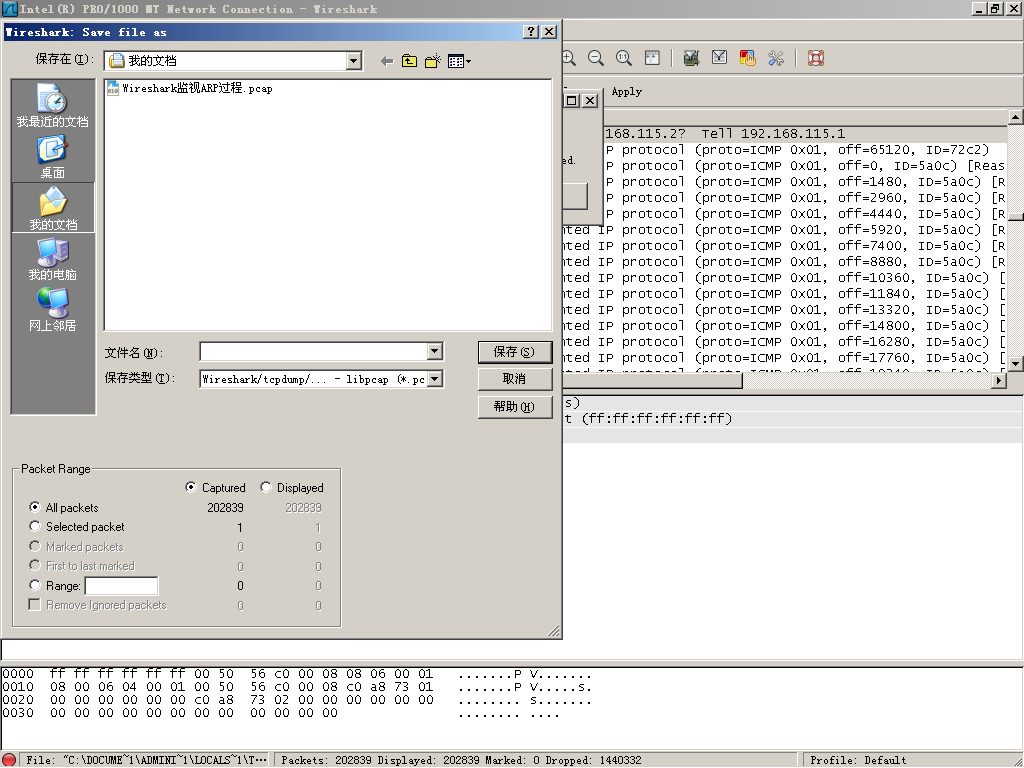Click the help question mark in dialog title bar
1024x768 pixels.
(x=531, y=32)
